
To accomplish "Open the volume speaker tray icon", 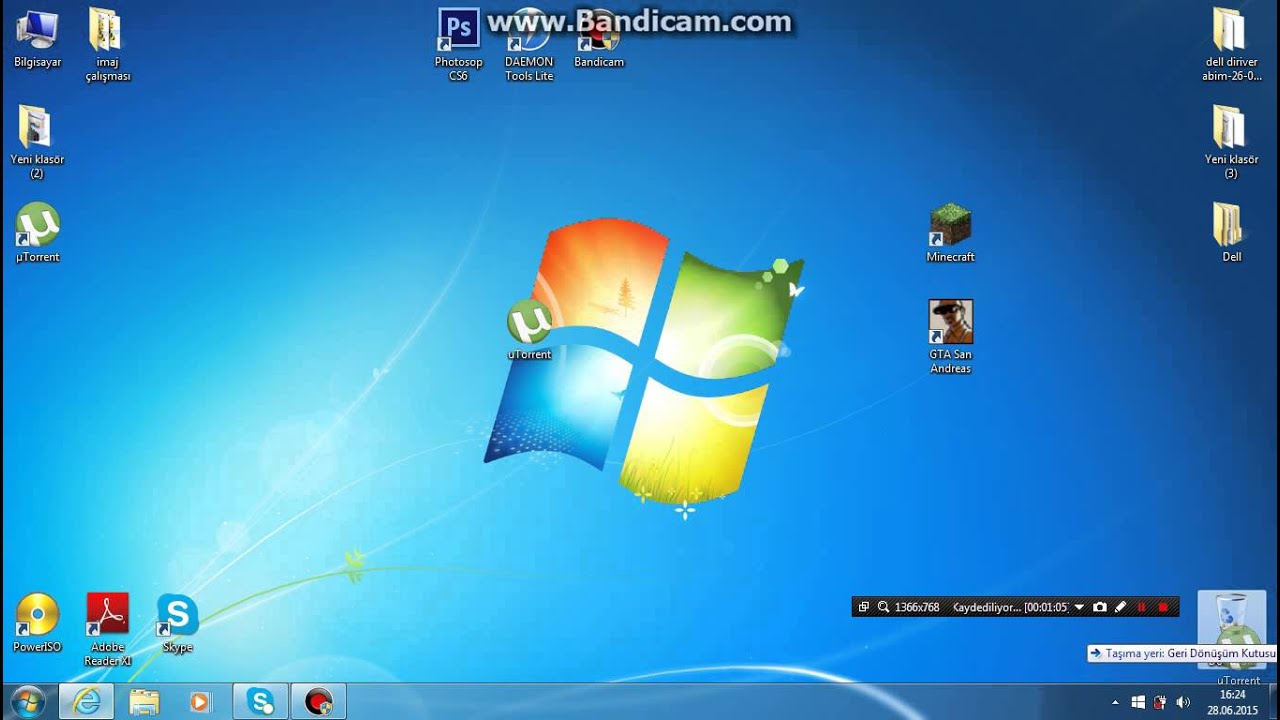I will [1183, 702].
